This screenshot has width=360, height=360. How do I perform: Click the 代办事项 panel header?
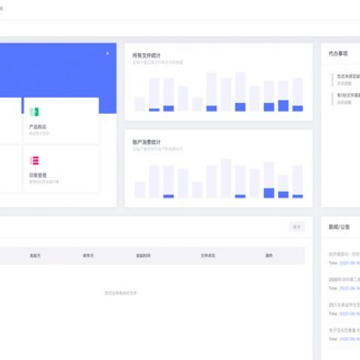(338, 53)
